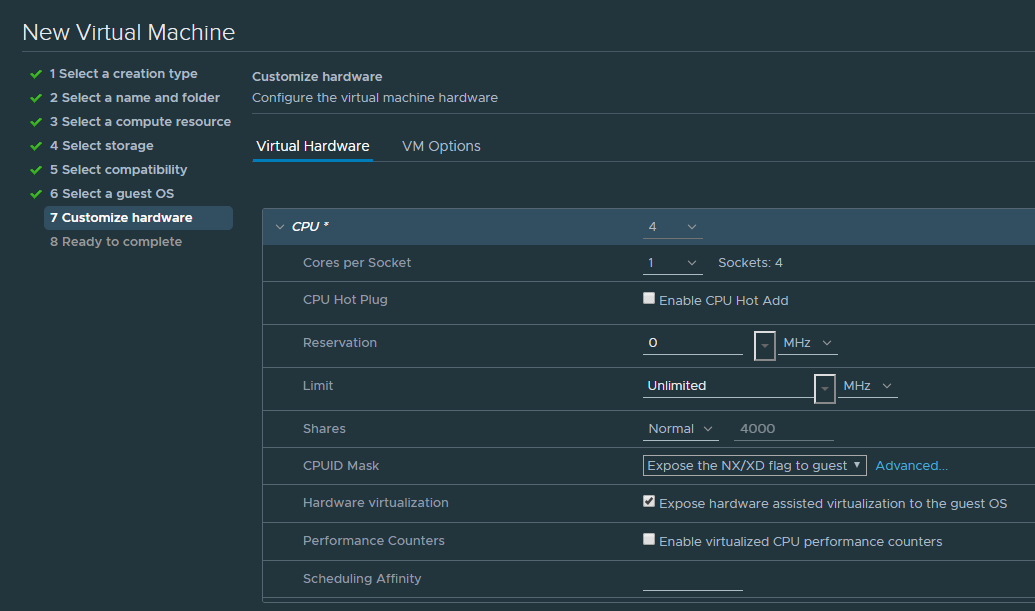Open the Limit value arrow dropdown
Screen dimensions: 1035x611
[825, 387]
